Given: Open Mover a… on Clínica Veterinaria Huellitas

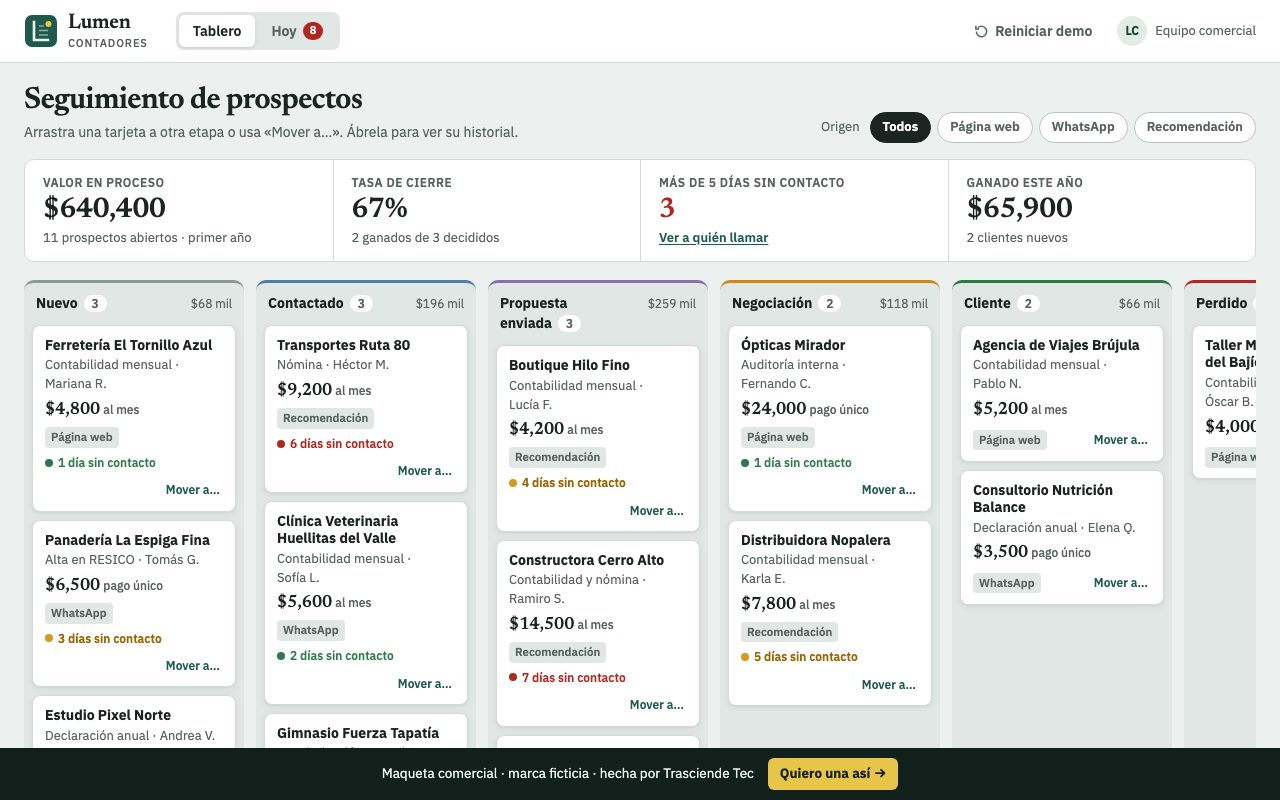Looking at the screenshot, I should pyautogui.click(x=425, y=684).
